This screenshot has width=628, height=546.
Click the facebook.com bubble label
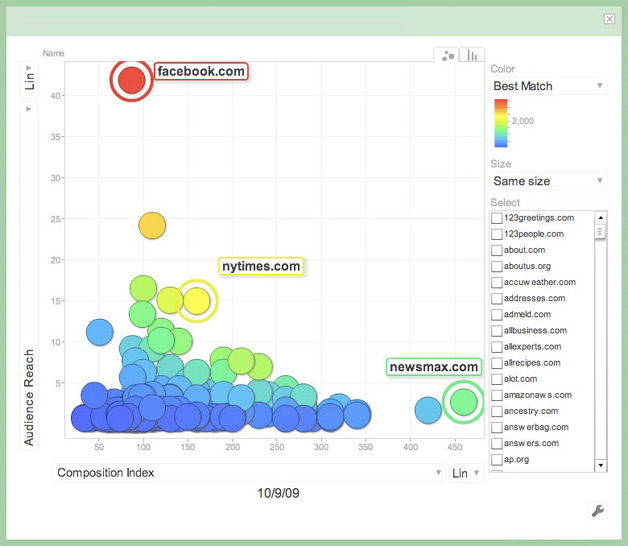[200, 72]
